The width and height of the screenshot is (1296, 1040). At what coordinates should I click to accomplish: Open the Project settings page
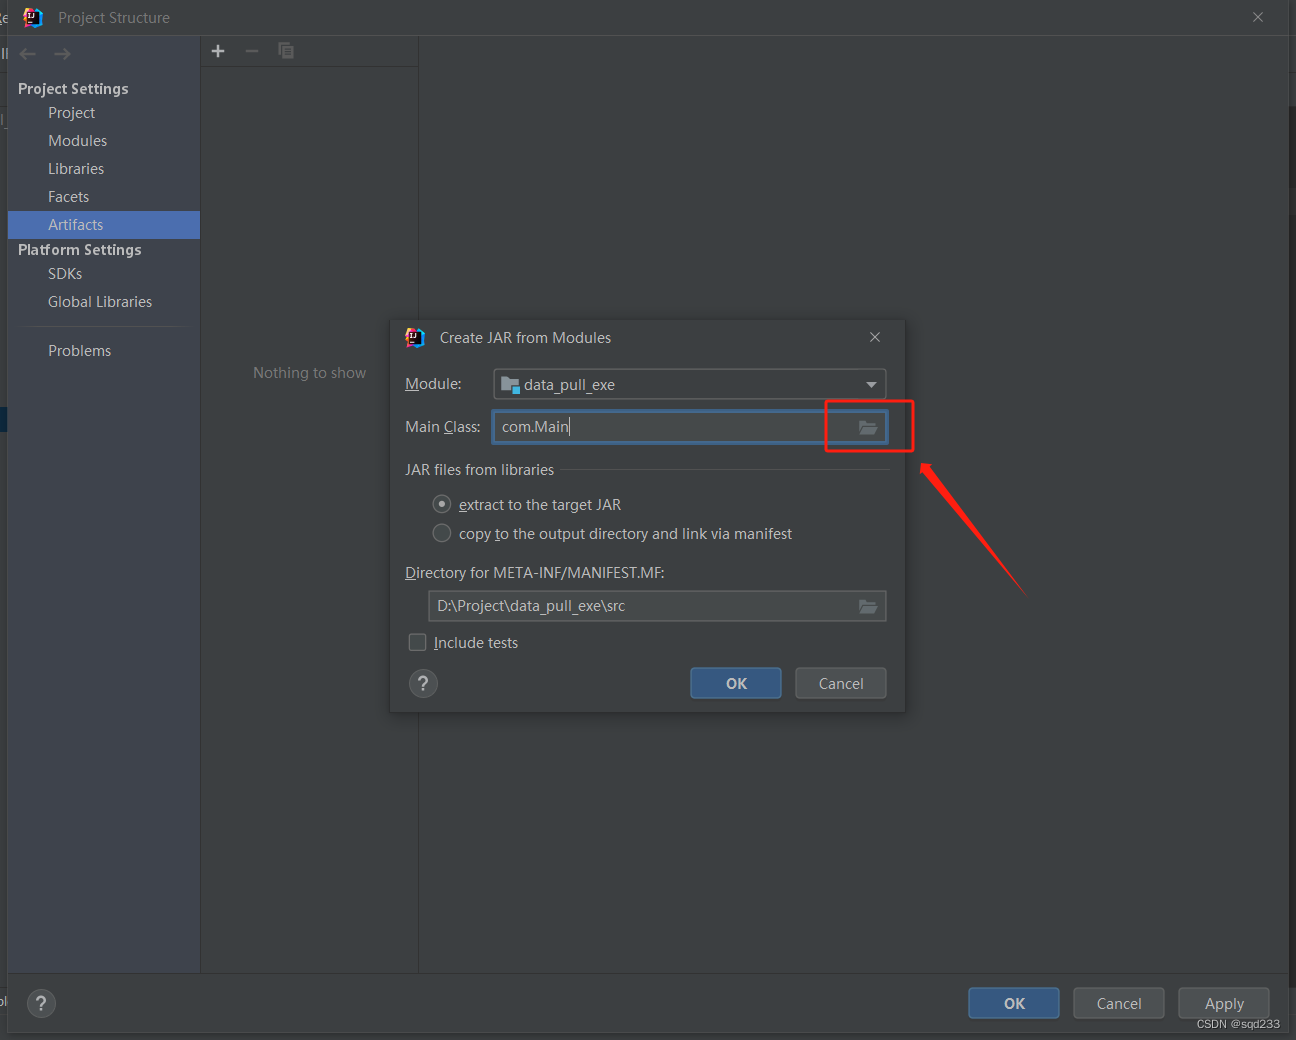[x=71, y=113]
